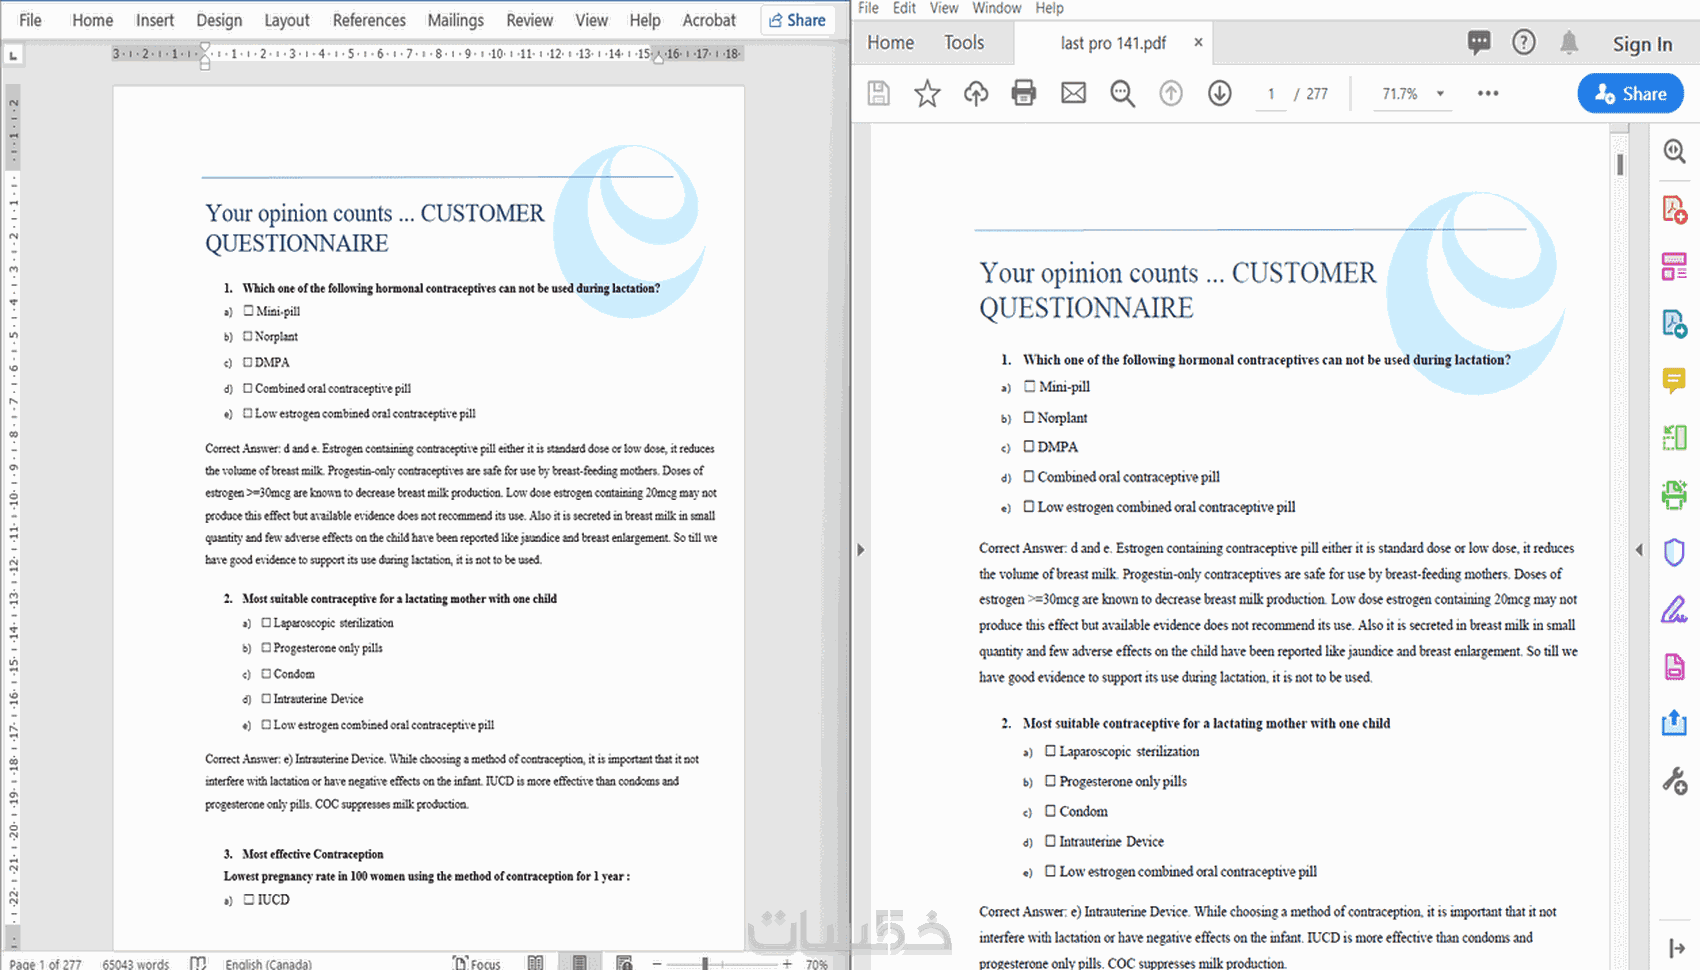Check the Mini-pill checkbox in Word document
This screenshot has height=970, width=1700.
249,311
